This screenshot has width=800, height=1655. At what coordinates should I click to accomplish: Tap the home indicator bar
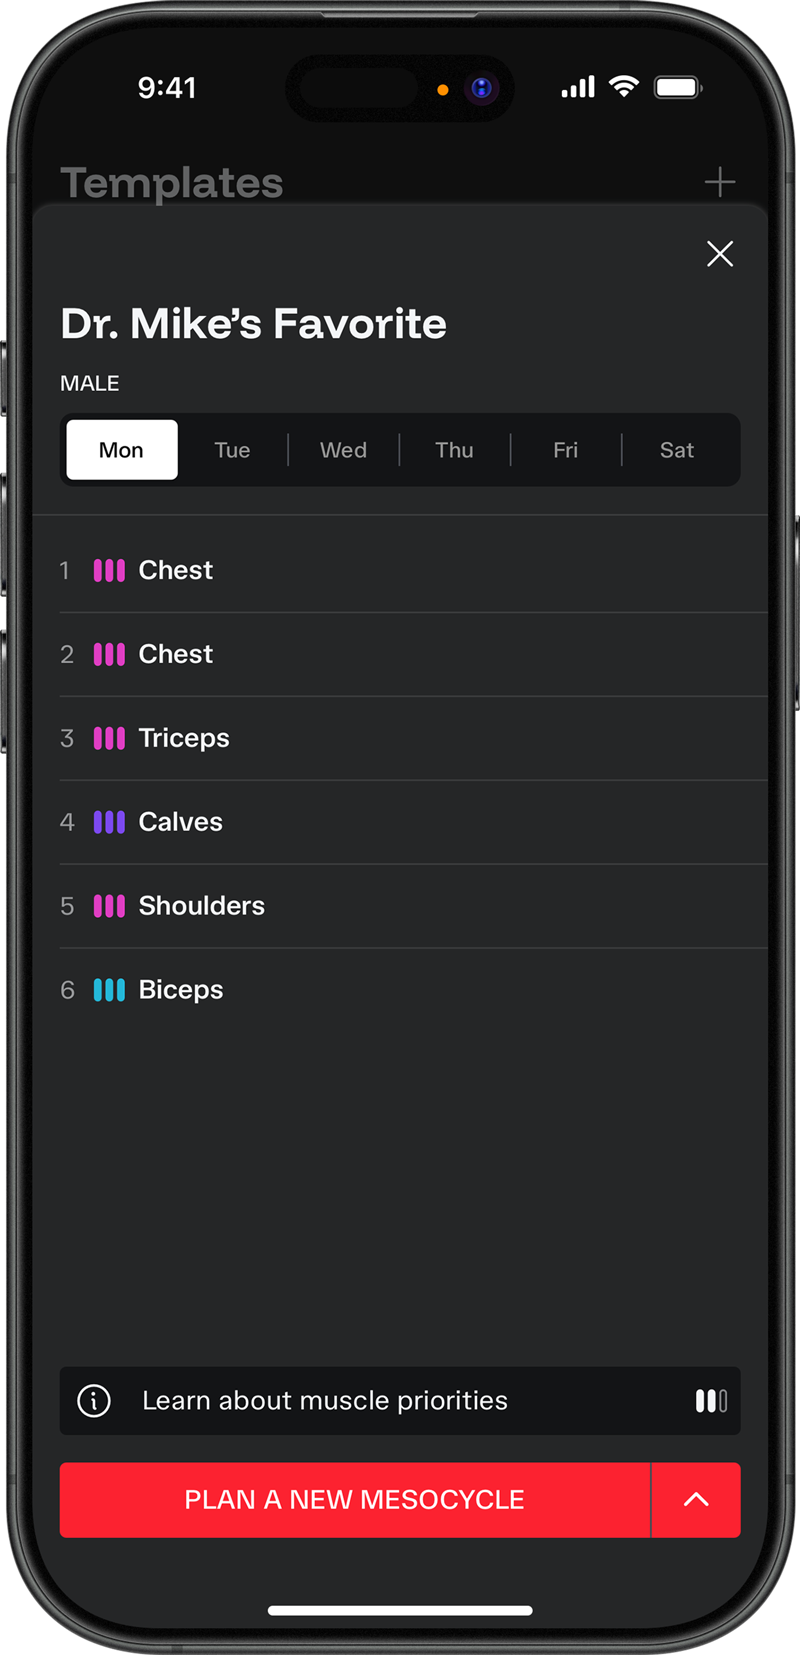[x=400, y=1610]
